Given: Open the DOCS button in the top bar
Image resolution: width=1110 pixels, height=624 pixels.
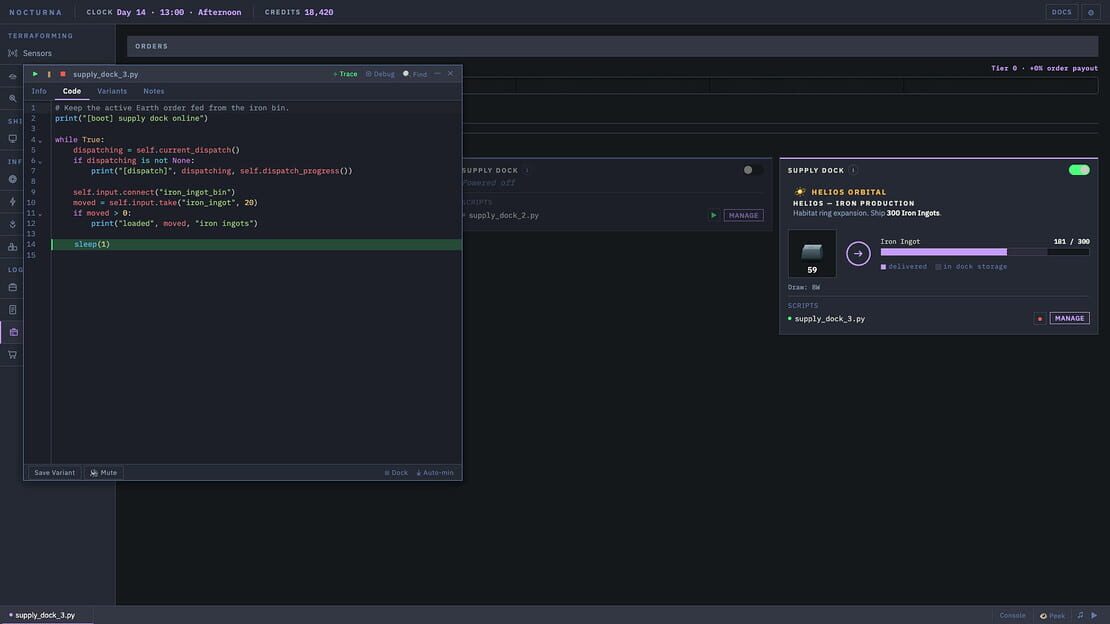Looking at the screenshot, I should (1061, 12).
